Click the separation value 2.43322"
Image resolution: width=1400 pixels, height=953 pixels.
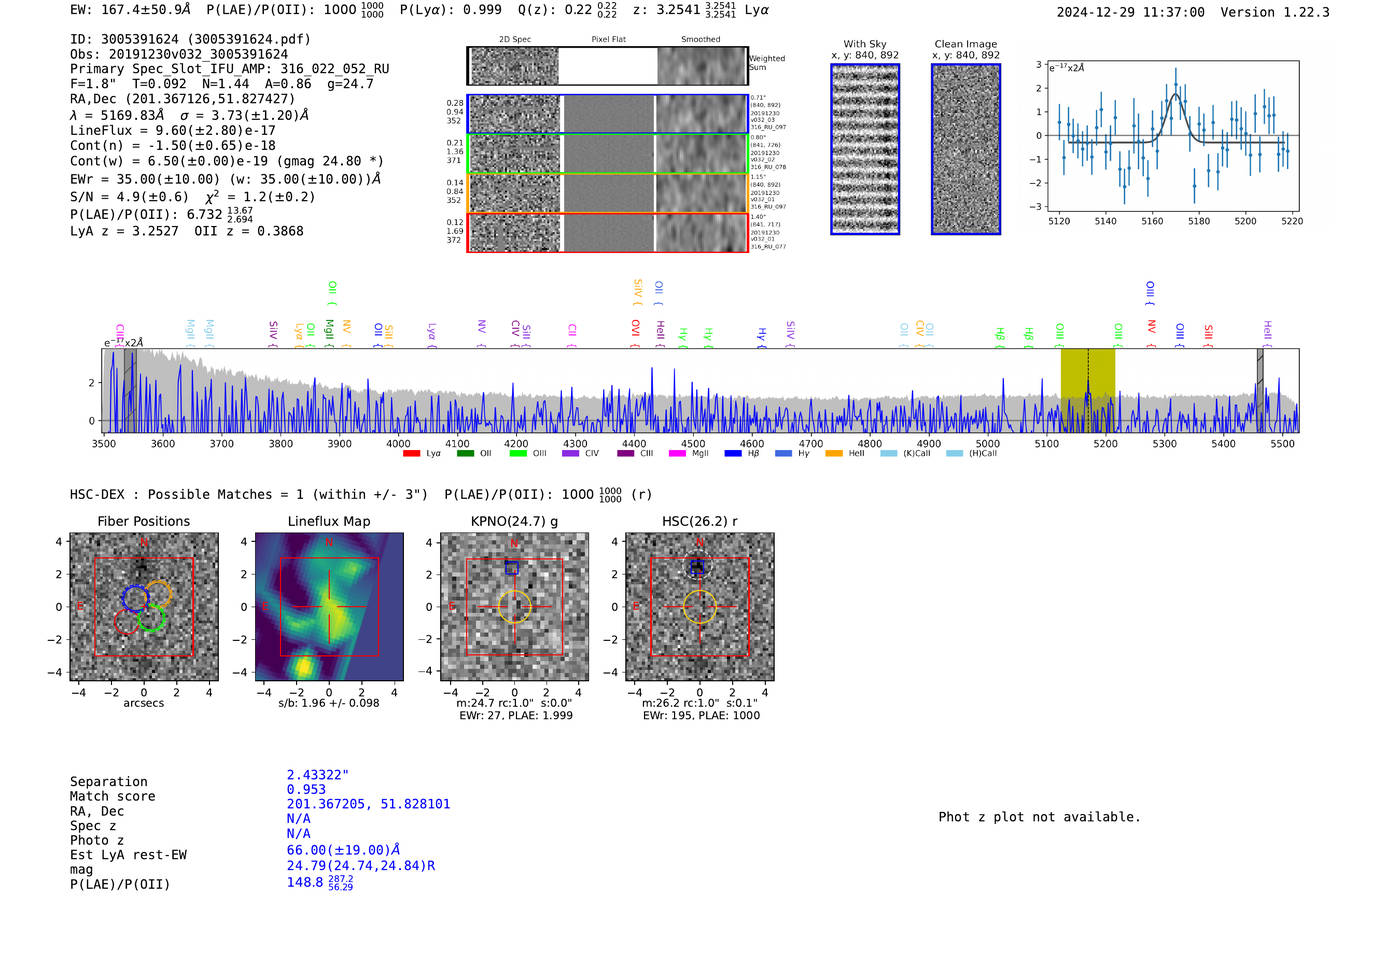coord(318,775)
